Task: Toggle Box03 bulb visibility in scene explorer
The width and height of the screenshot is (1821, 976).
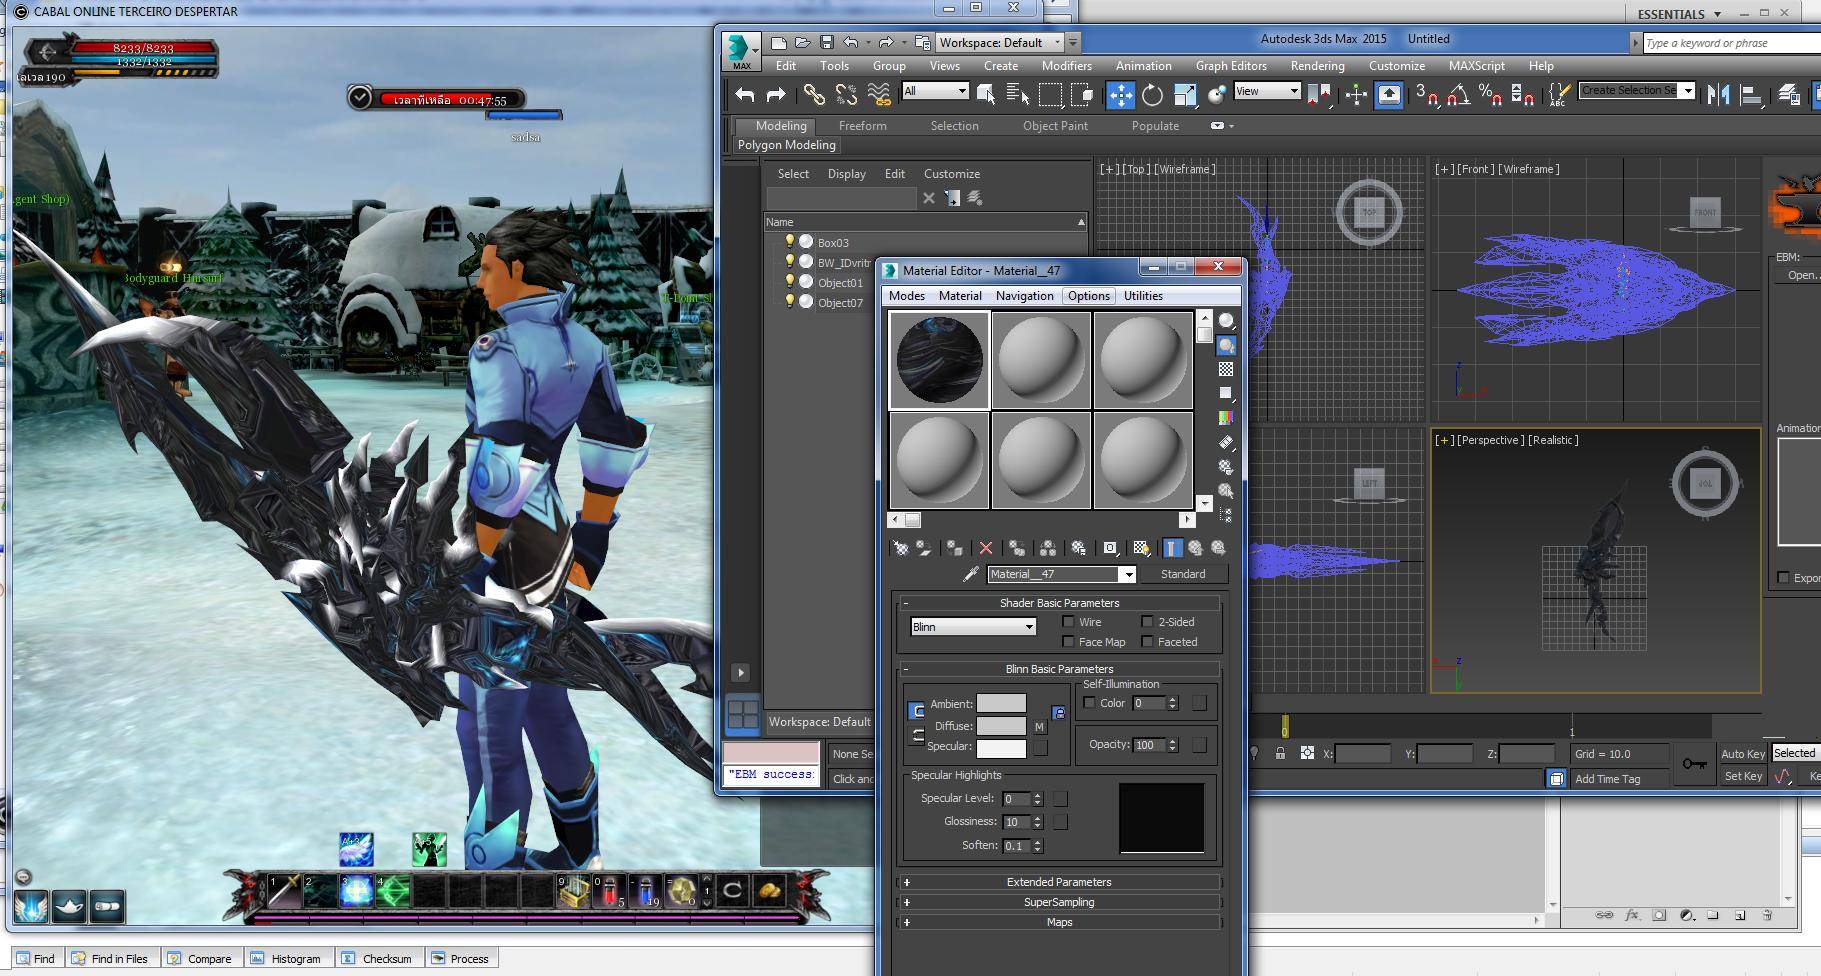Action: (789, 241)
